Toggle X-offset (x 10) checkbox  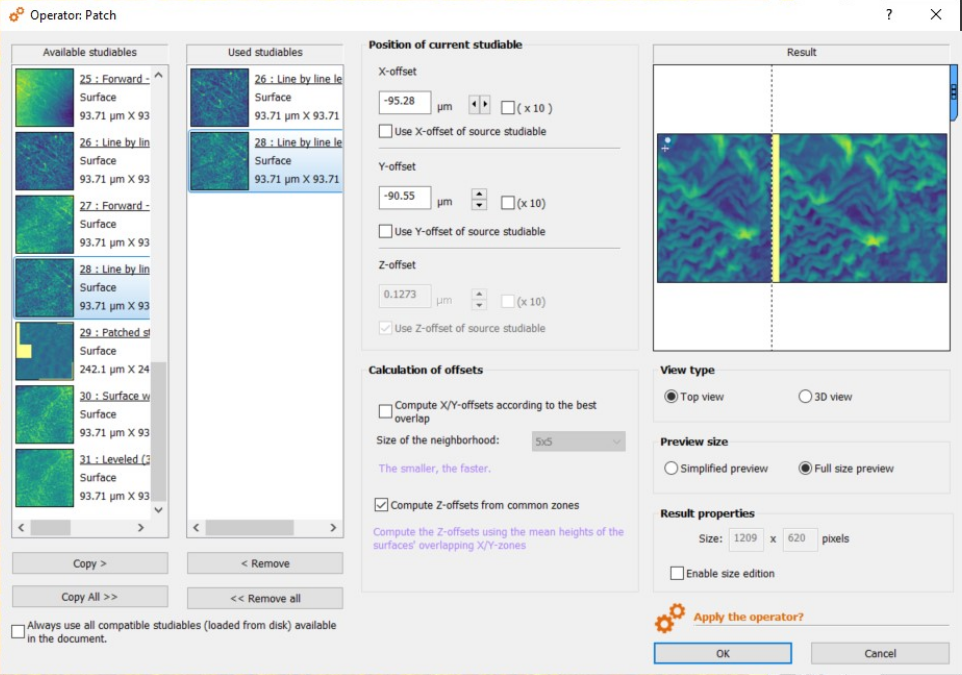(508, 108)
